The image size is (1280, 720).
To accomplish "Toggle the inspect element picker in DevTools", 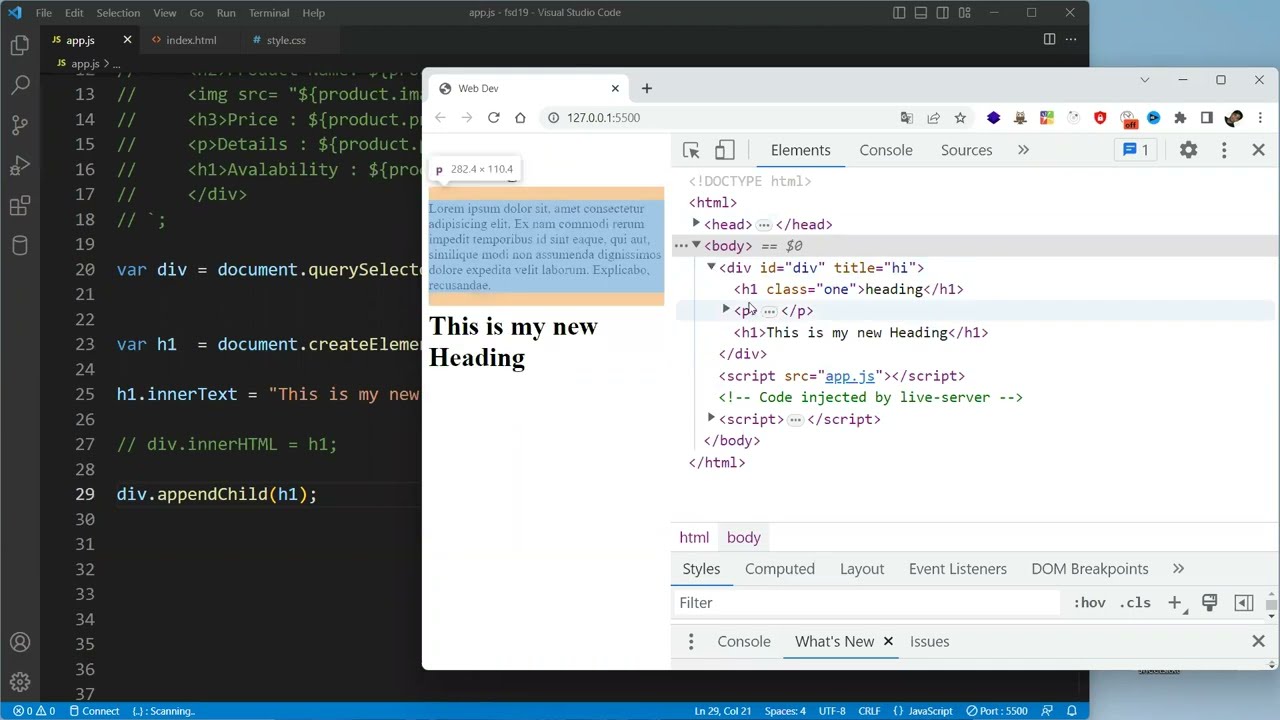I will pos(691,150).
